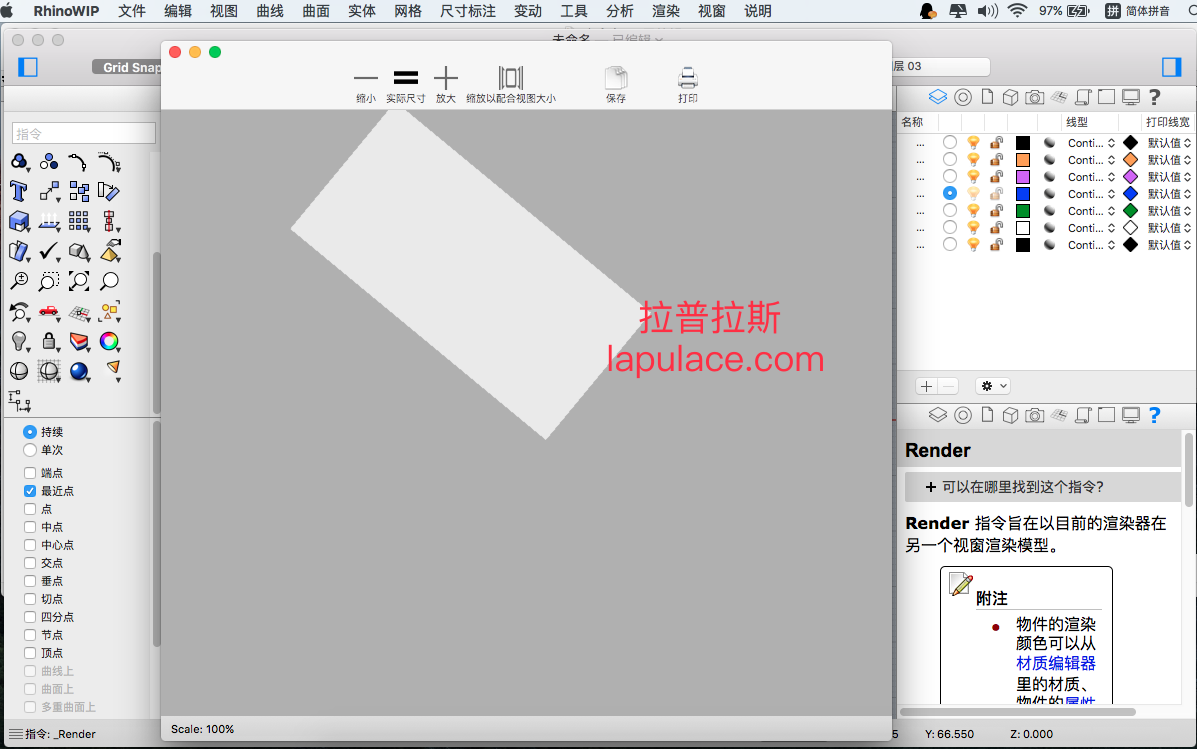
Task: Open the gear options dropdown below layers
Action: click(993, 386)
